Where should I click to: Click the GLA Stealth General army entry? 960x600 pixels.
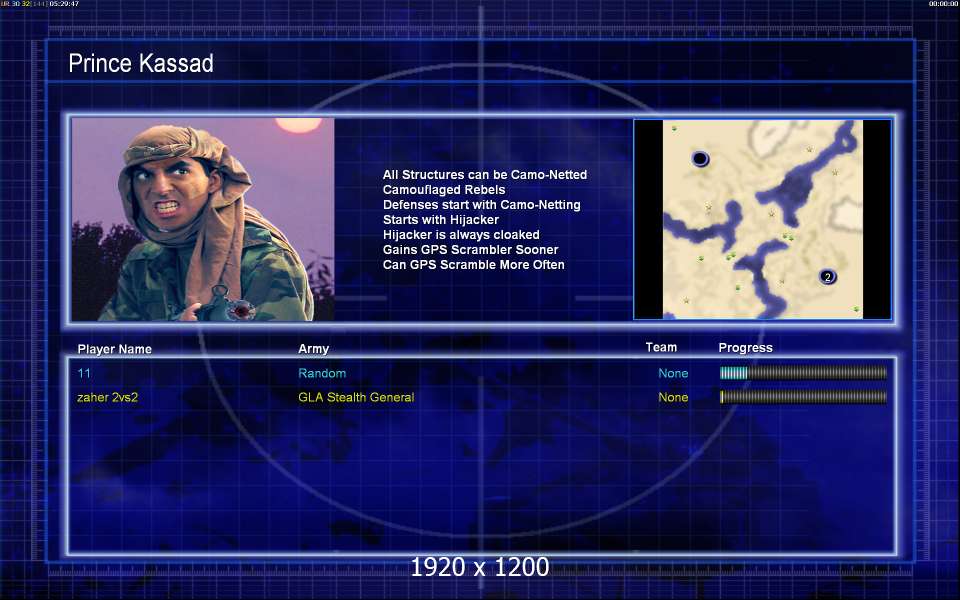pyautogui.click(x=356, y=397)
